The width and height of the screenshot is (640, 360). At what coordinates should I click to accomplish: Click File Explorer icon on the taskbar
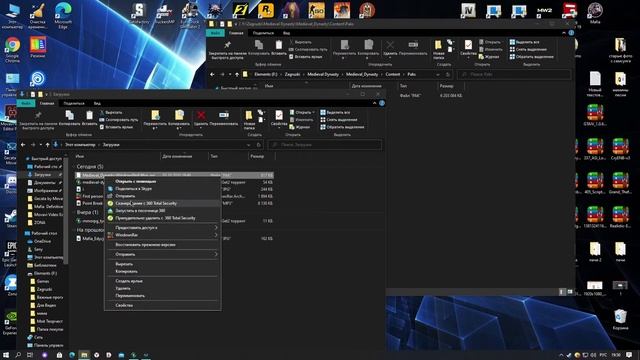[x=84, y=355]
